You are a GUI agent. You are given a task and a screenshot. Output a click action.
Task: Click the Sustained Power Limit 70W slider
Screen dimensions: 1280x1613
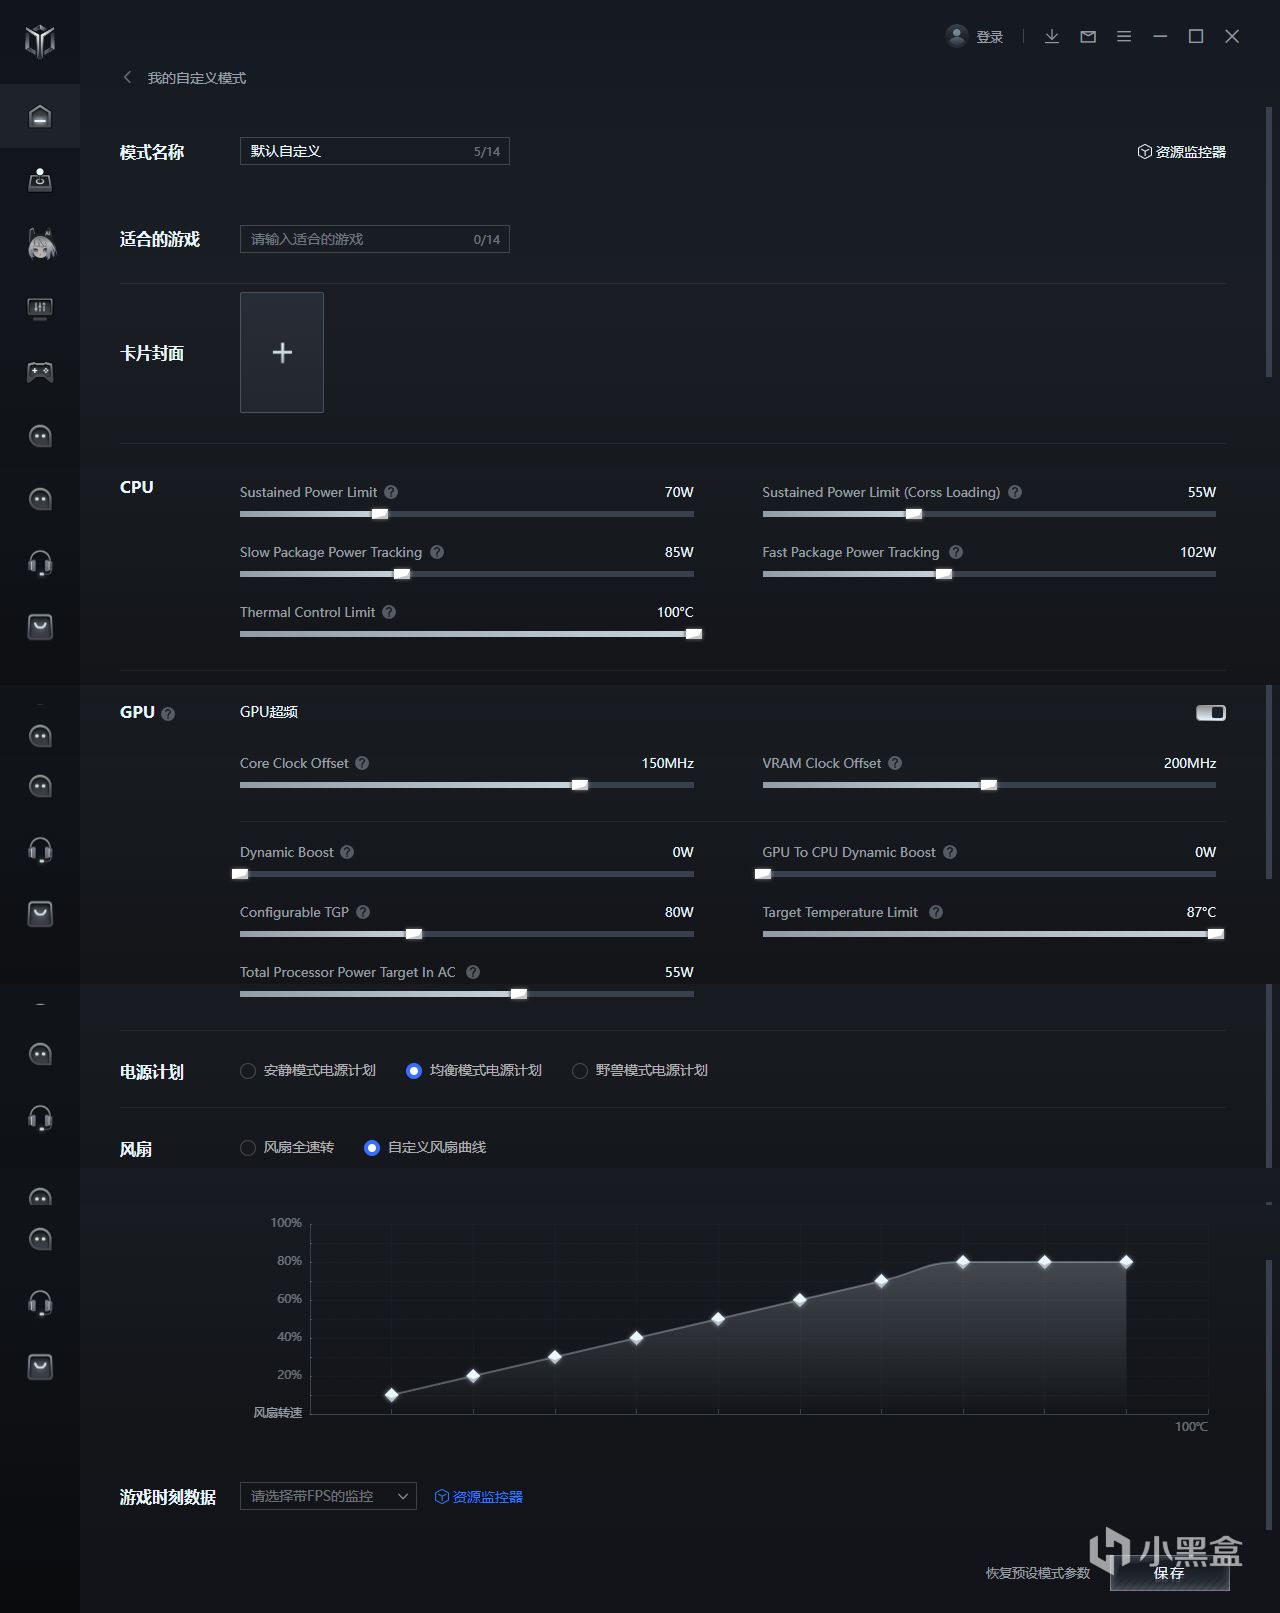(x=467, y=514)
